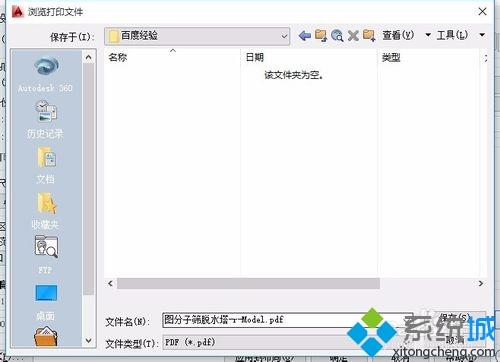Viewport: 500px width, 362px height.
Task: Open the 文件类型 PDF dropdown
Action: coord(287,342)
